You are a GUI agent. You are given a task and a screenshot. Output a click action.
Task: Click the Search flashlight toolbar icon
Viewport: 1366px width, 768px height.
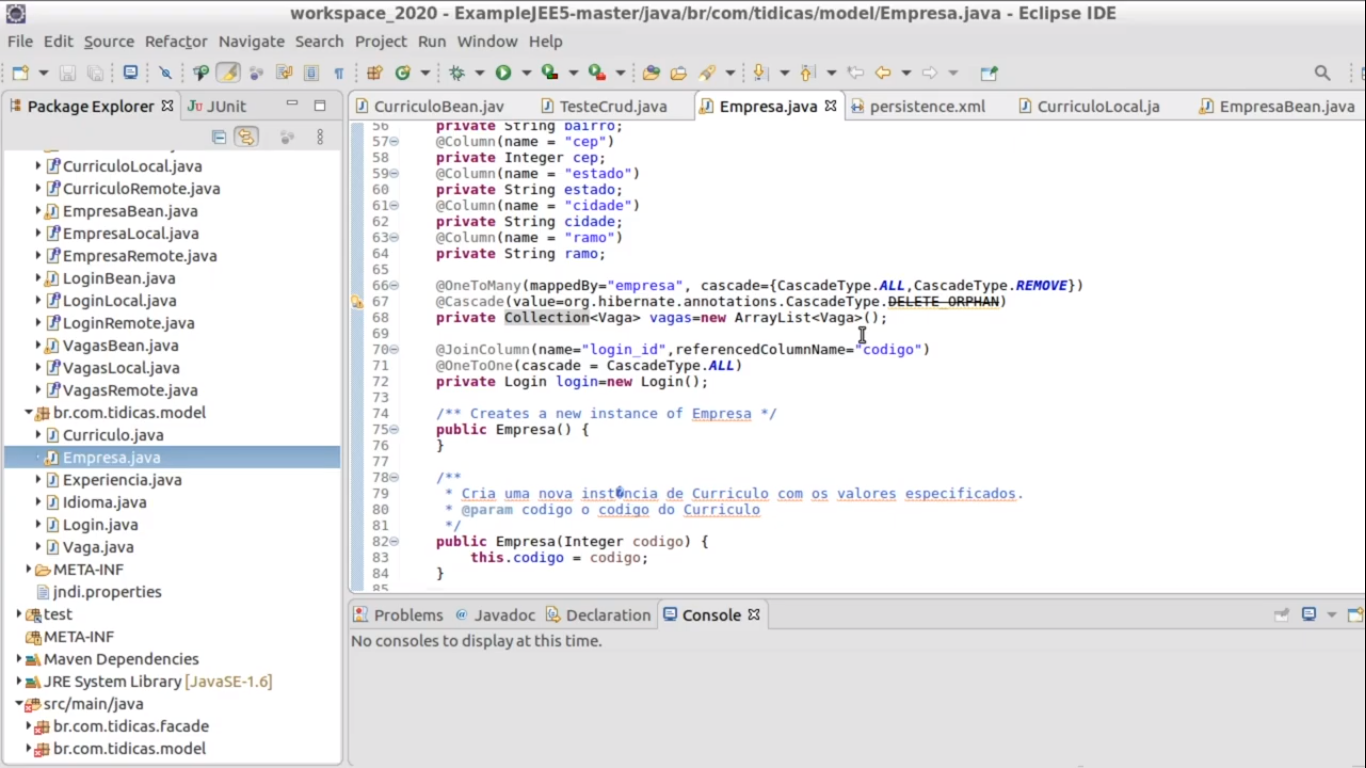708,73
